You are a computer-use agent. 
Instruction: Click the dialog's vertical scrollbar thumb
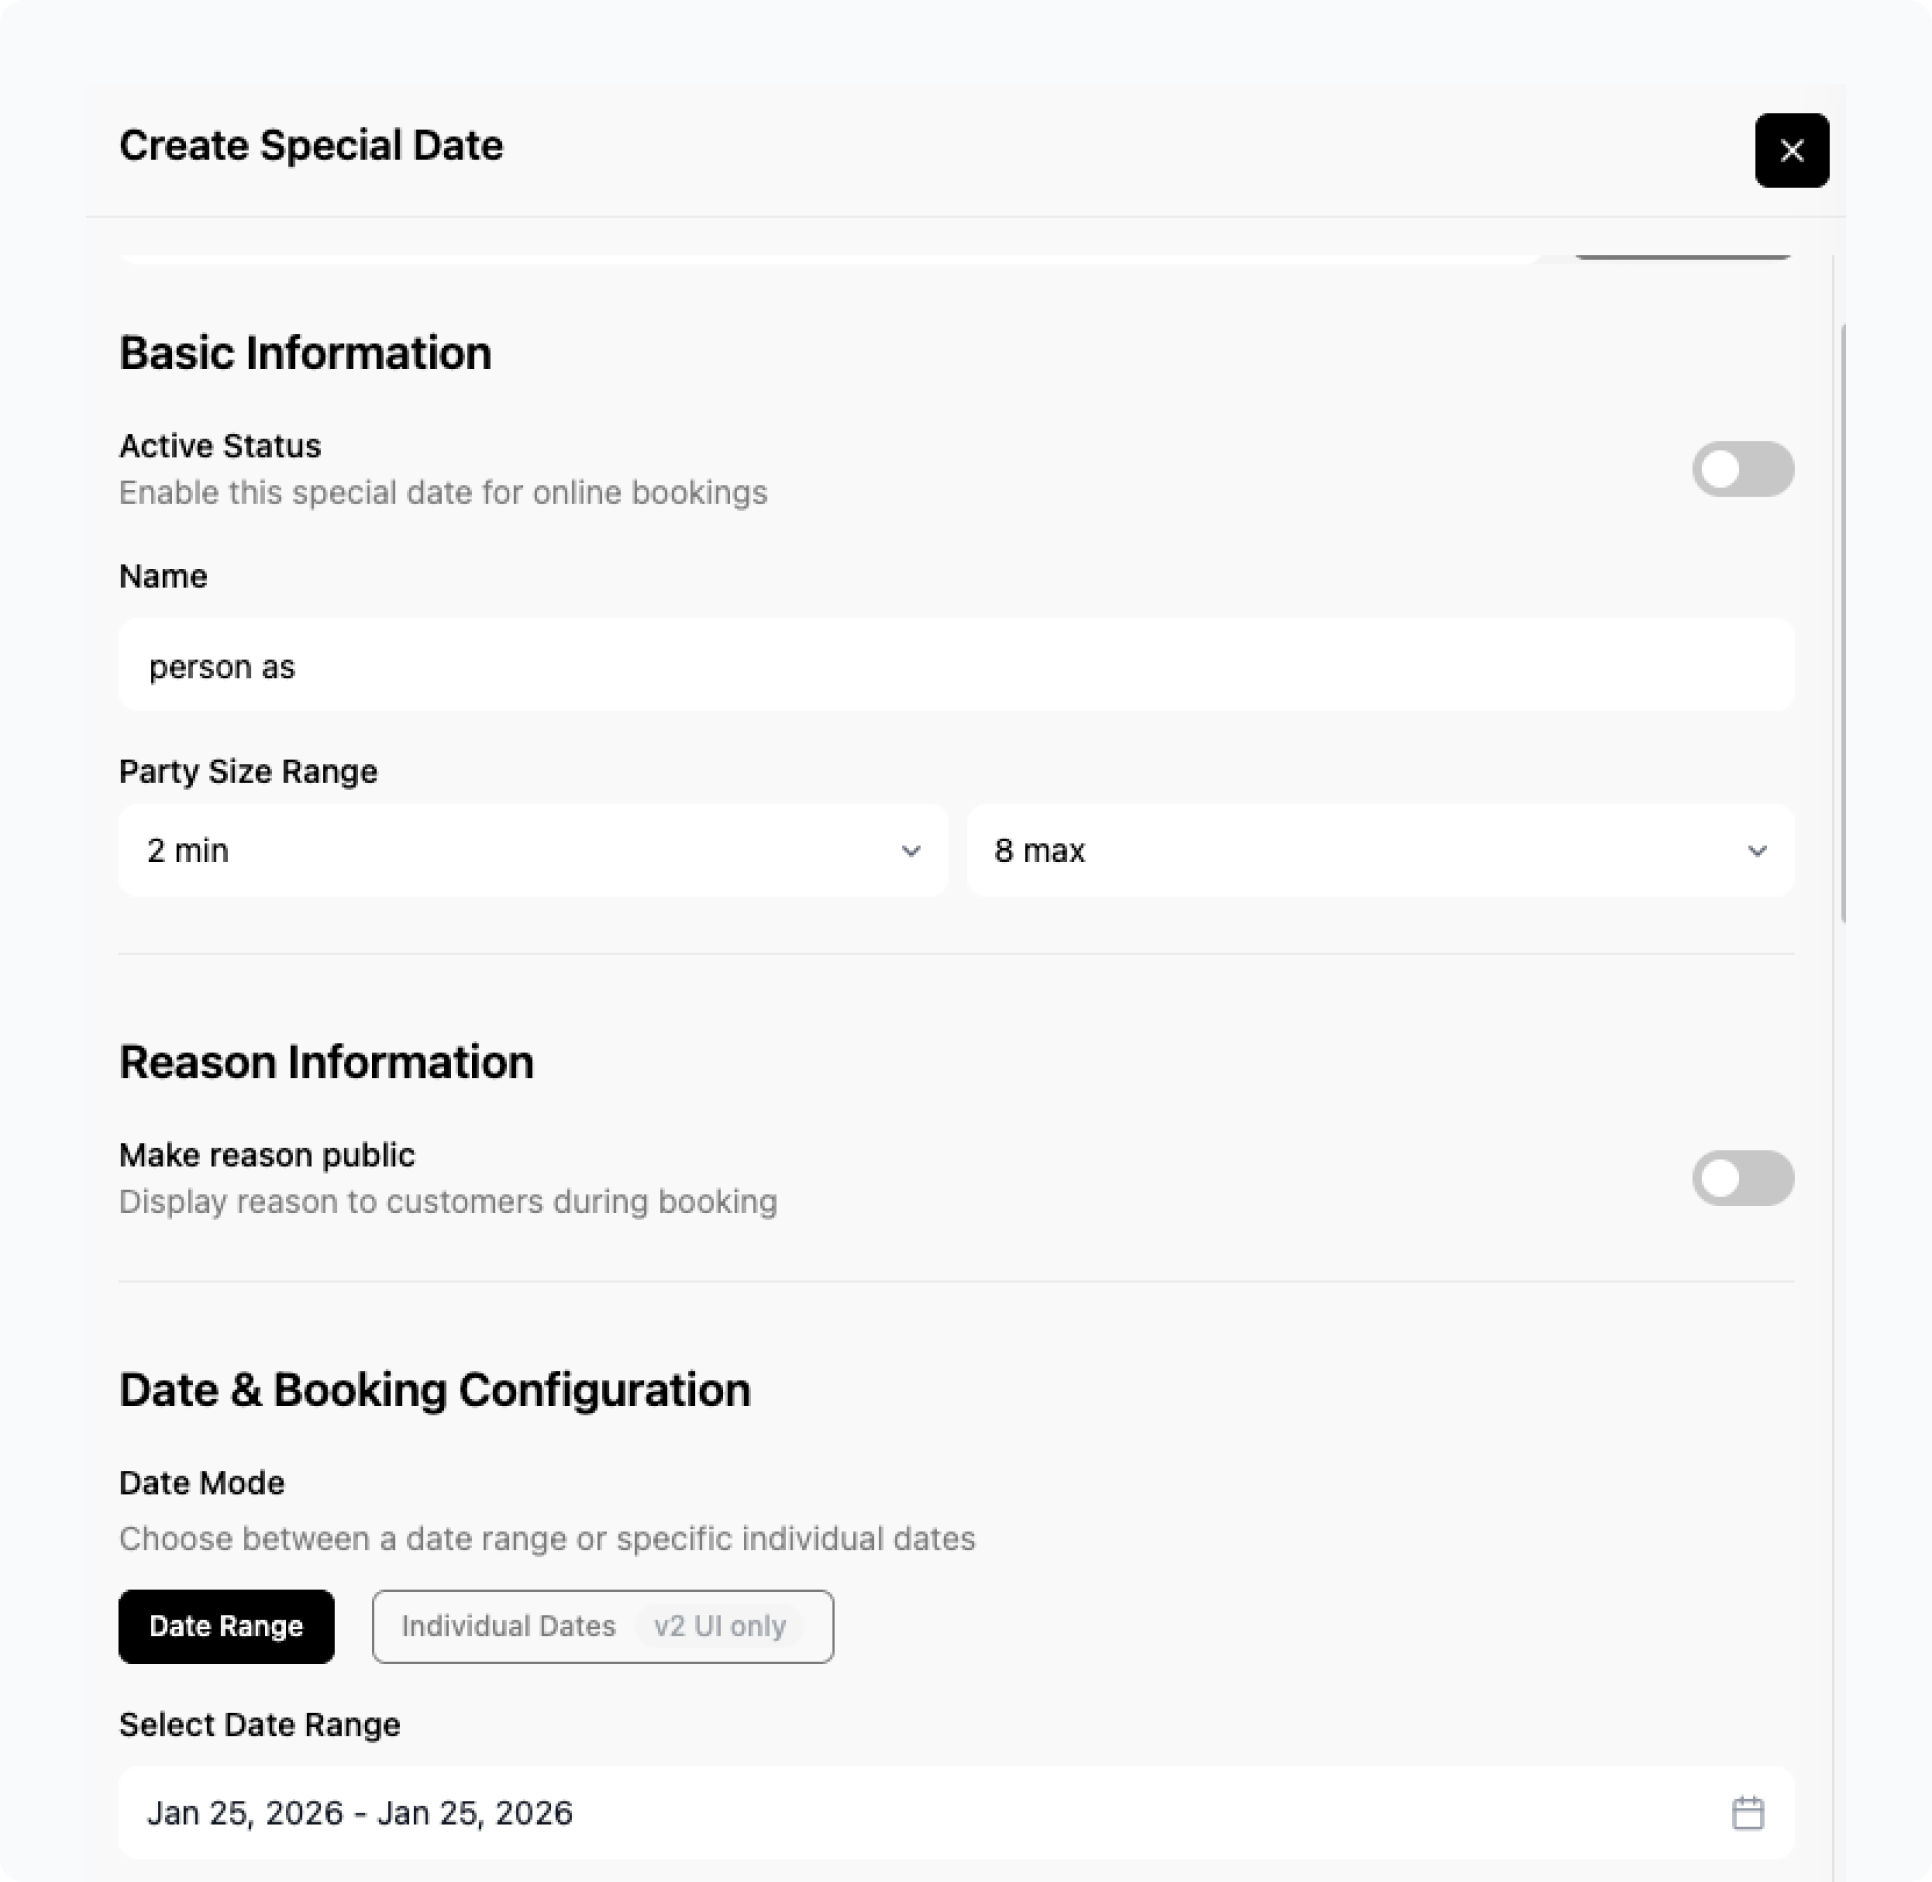coord(1843,622)
